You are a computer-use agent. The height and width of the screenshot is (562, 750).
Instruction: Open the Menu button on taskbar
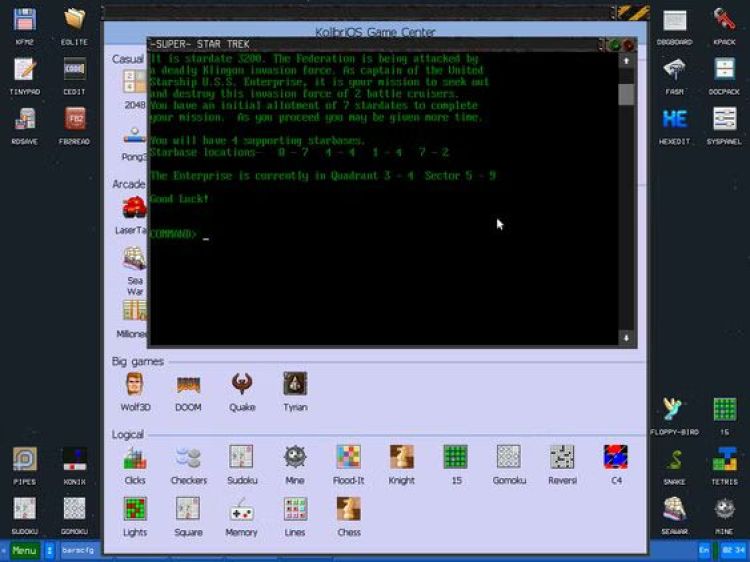pyautogui.click(x=24, y=551)
